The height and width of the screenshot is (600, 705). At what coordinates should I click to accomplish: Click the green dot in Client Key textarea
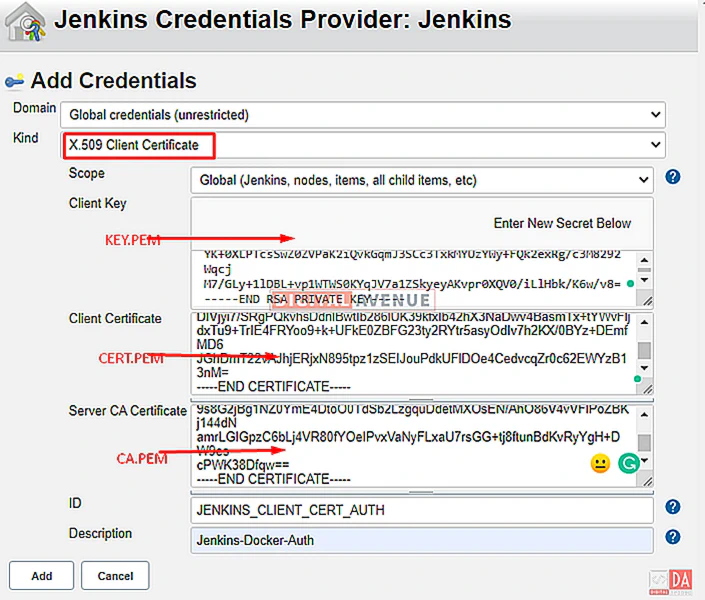[x=630, y=283]
